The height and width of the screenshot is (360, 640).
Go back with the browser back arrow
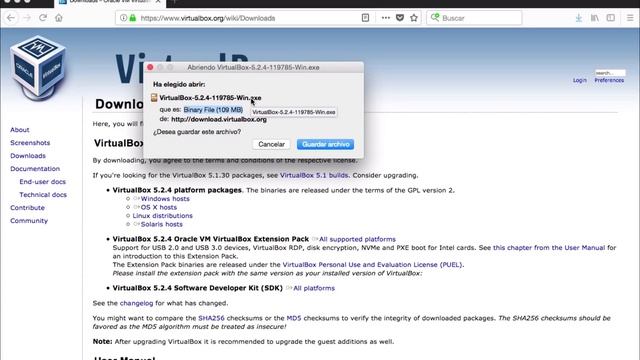[x=11, y=18]
